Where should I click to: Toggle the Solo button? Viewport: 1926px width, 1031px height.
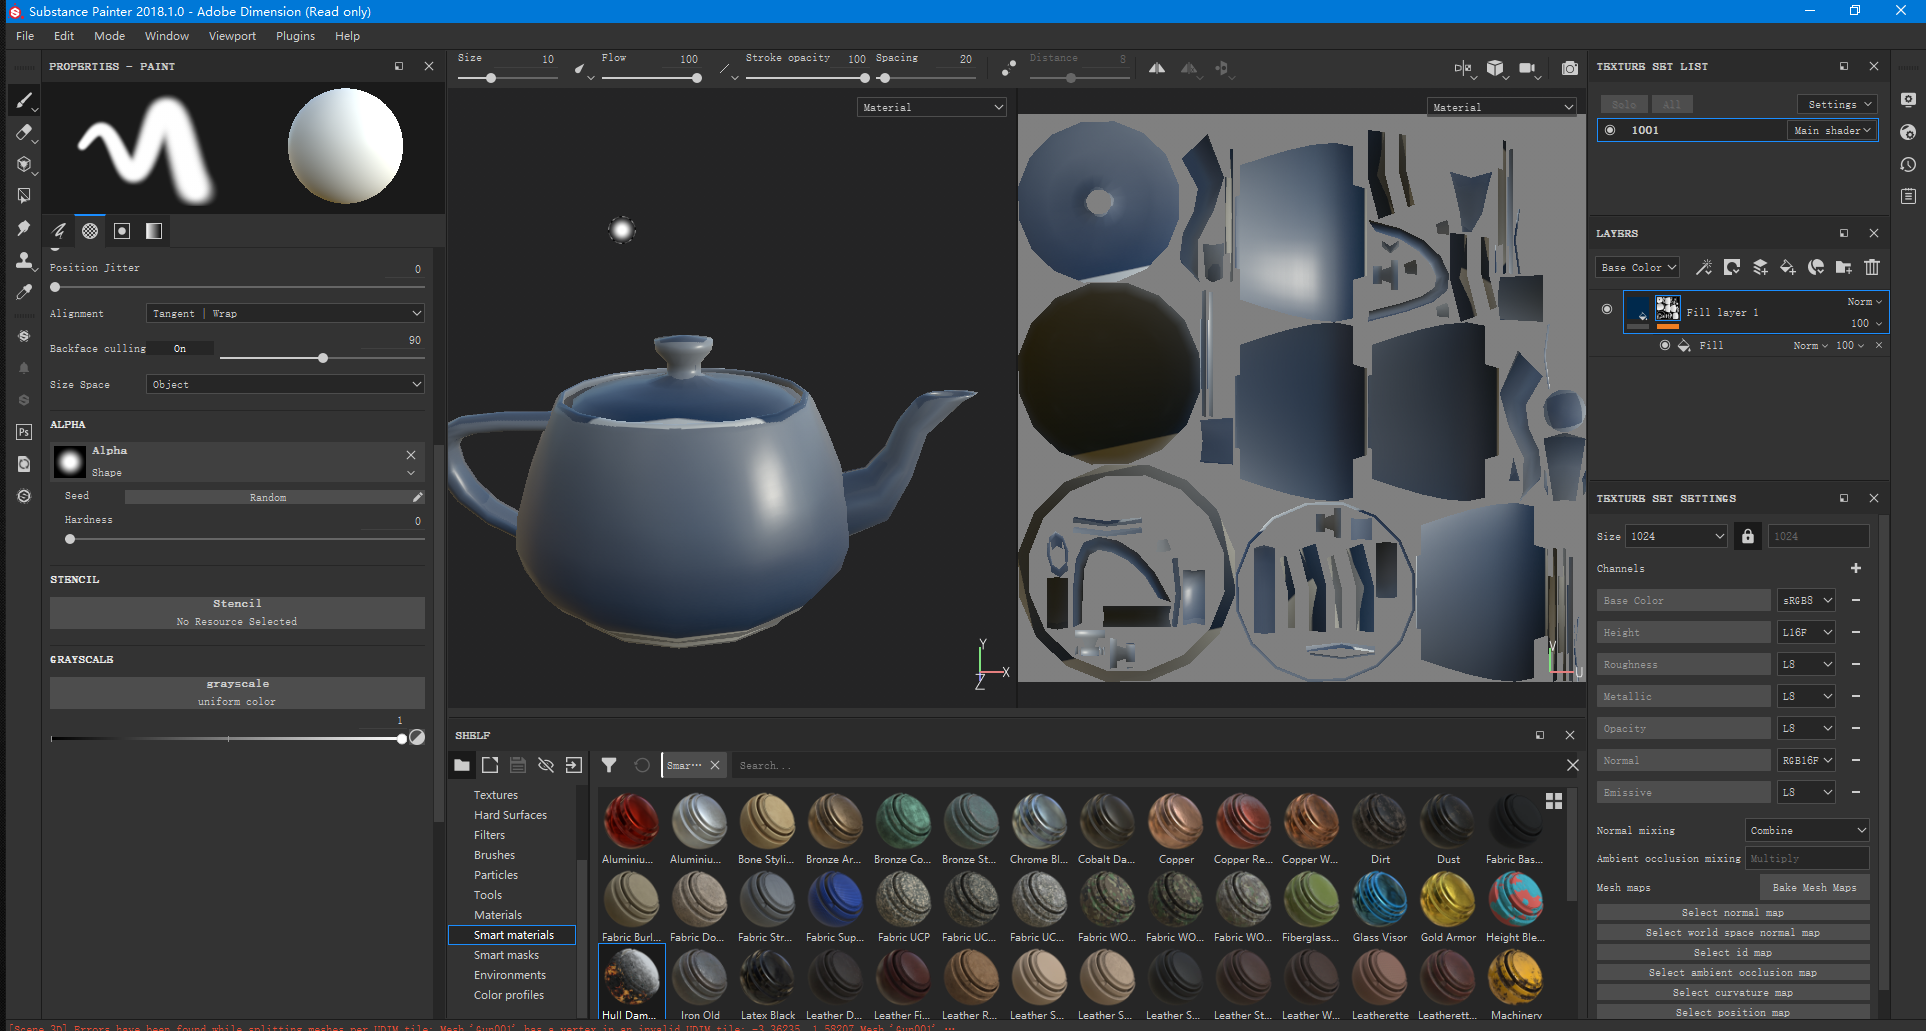tap(1624, 104)
